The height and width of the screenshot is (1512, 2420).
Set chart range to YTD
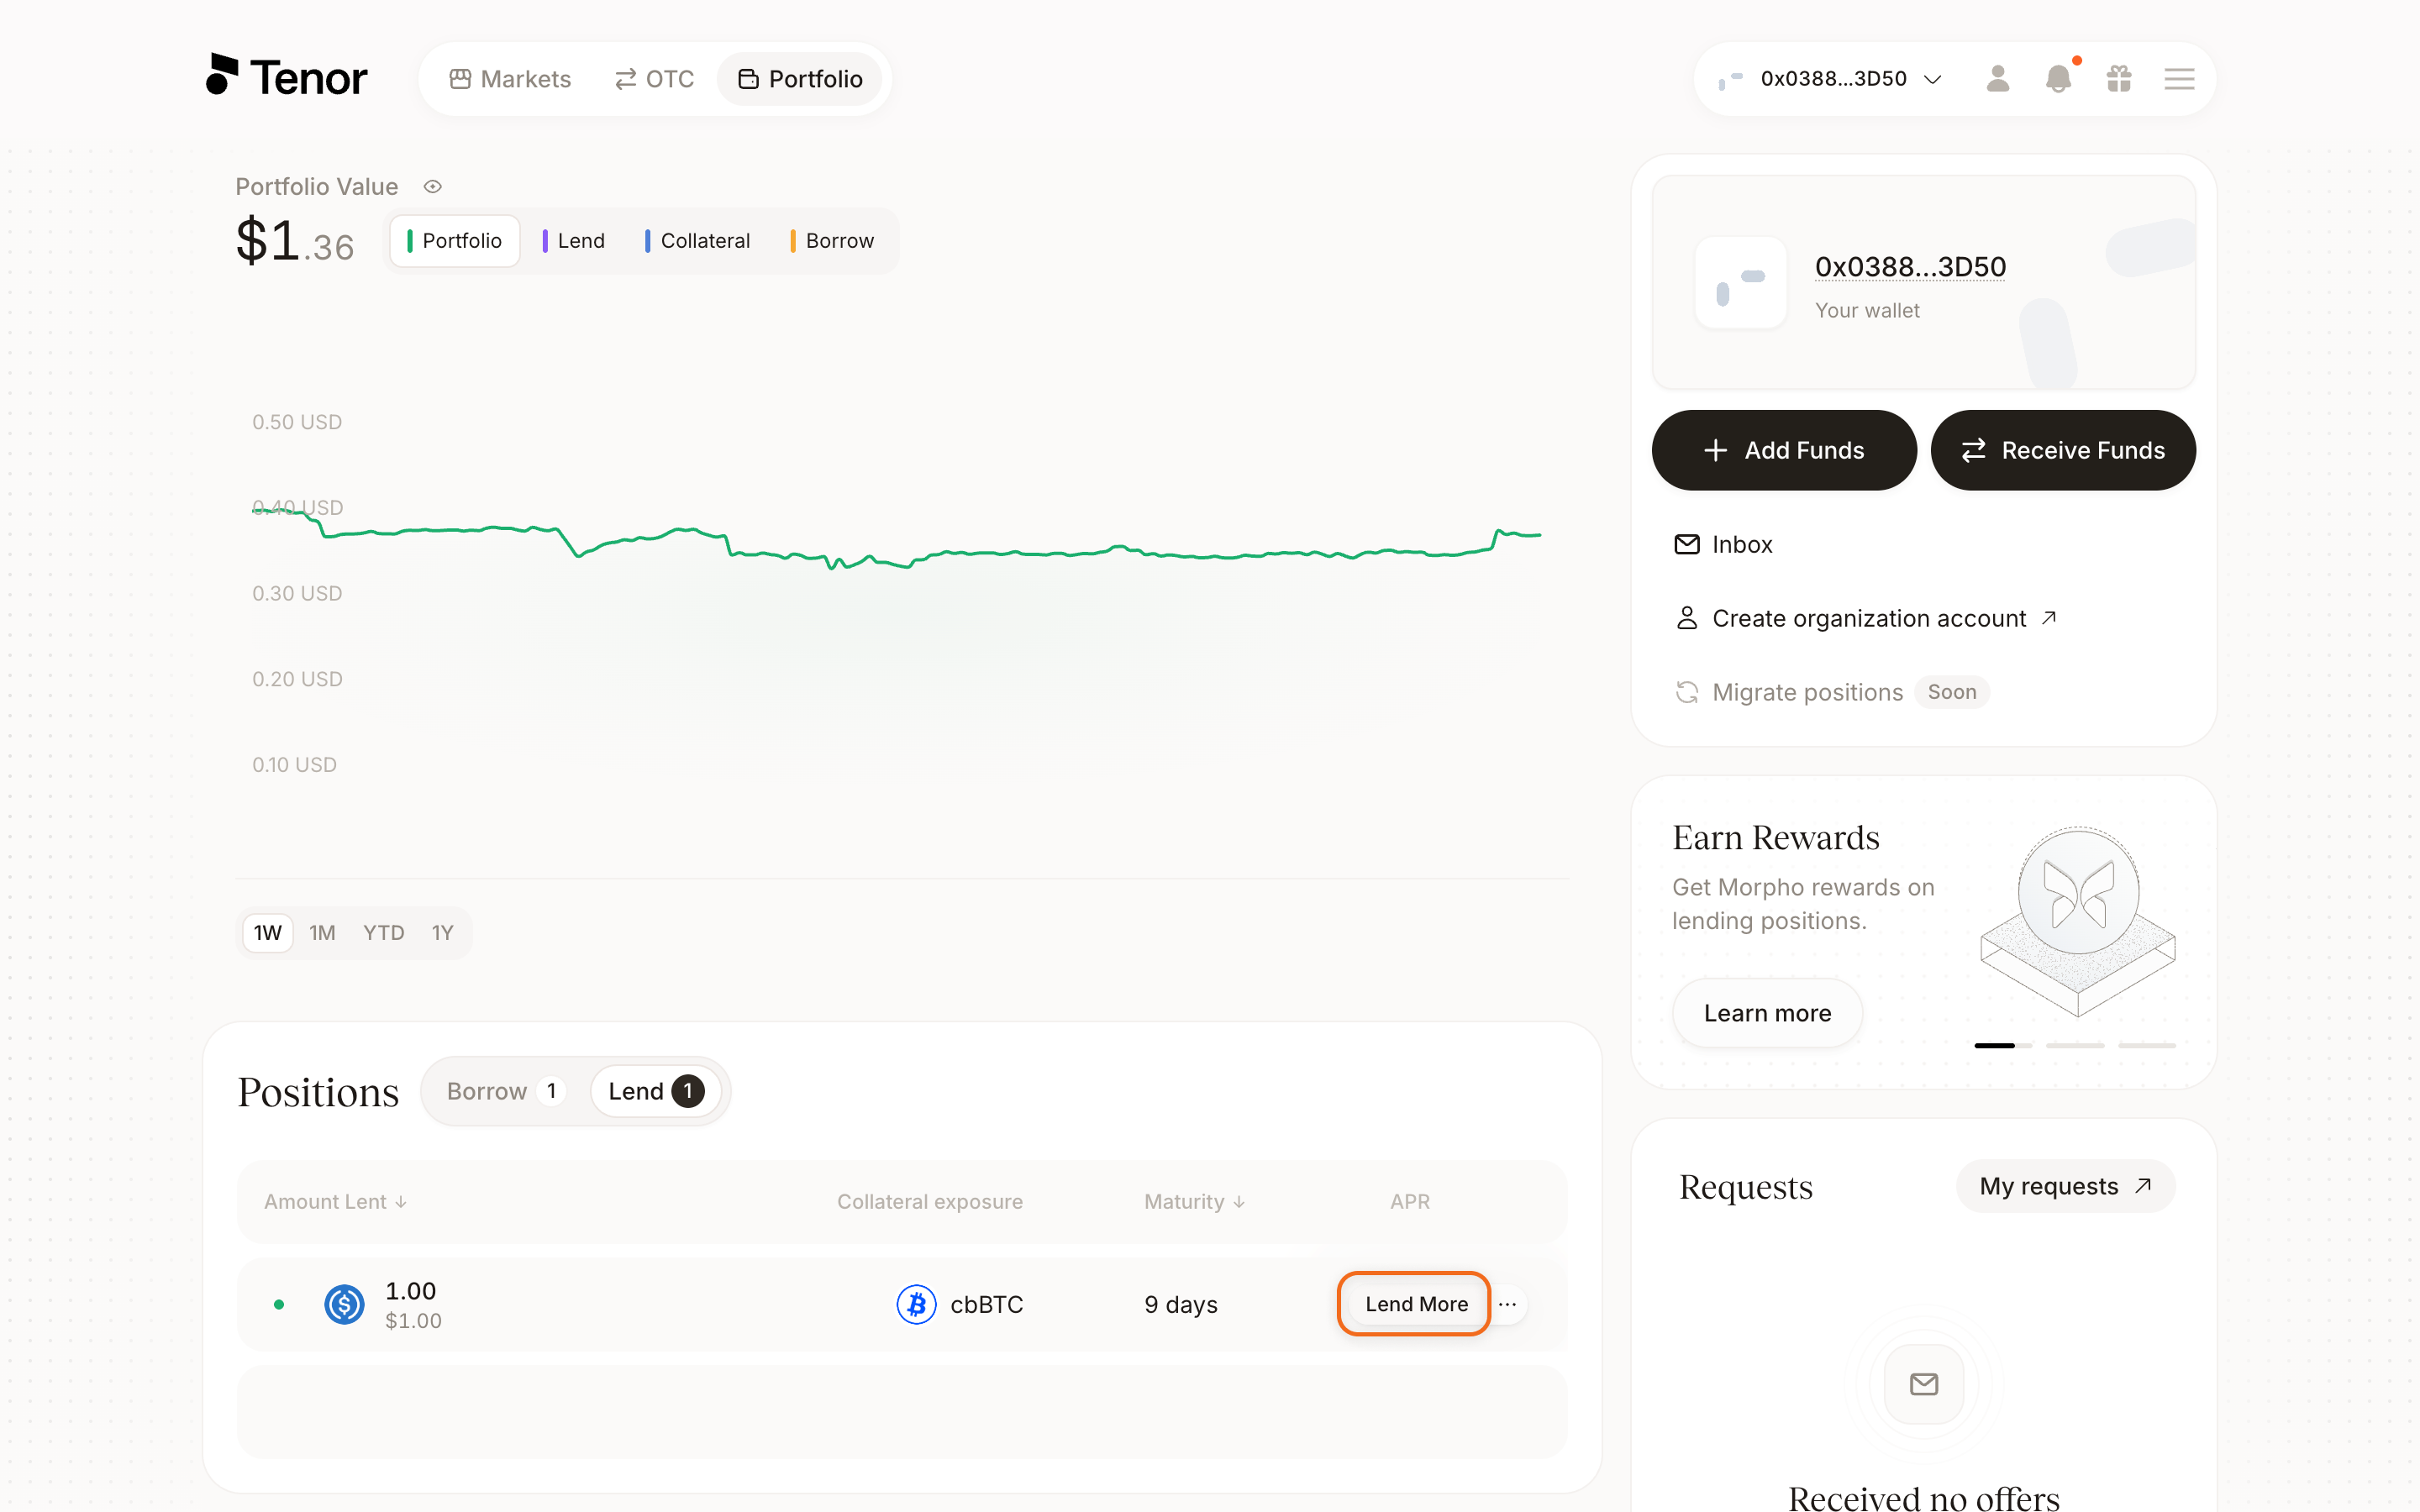(383, 933)
